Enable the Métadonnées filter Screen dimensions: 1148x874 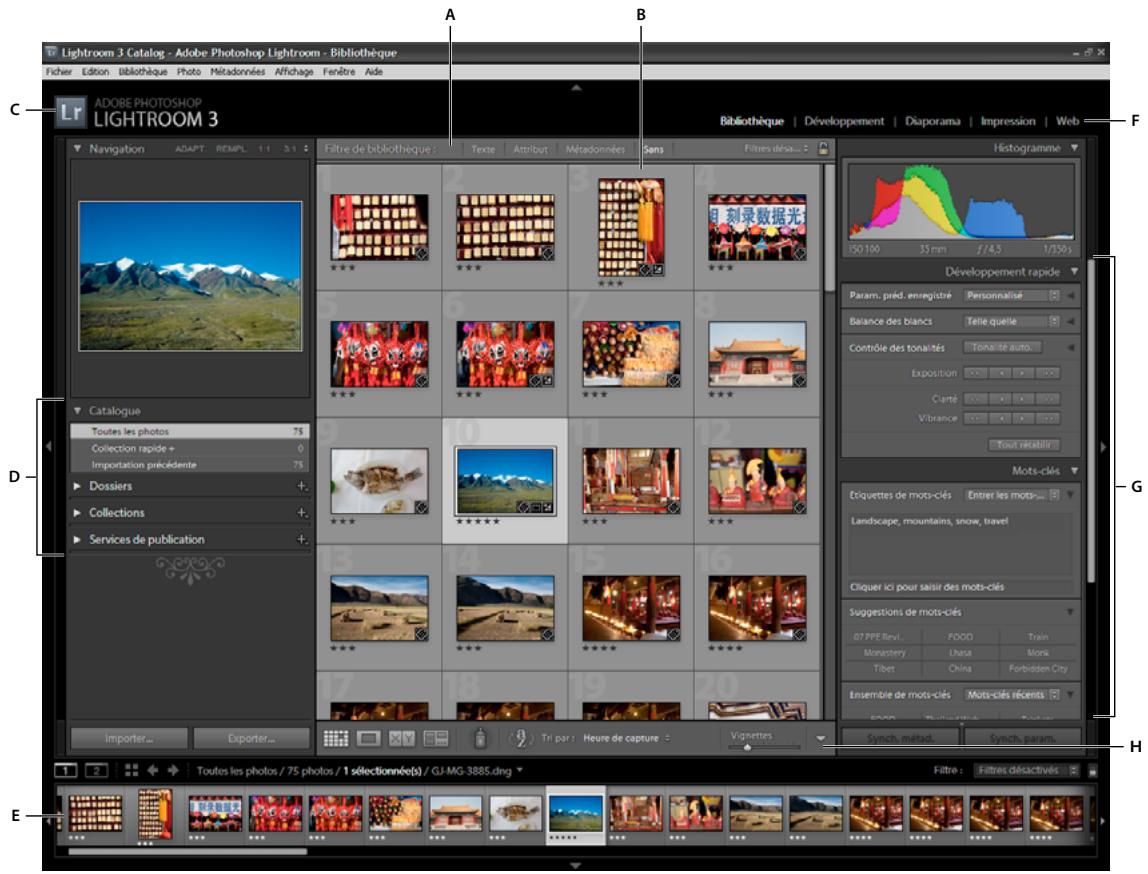[595, 149]
